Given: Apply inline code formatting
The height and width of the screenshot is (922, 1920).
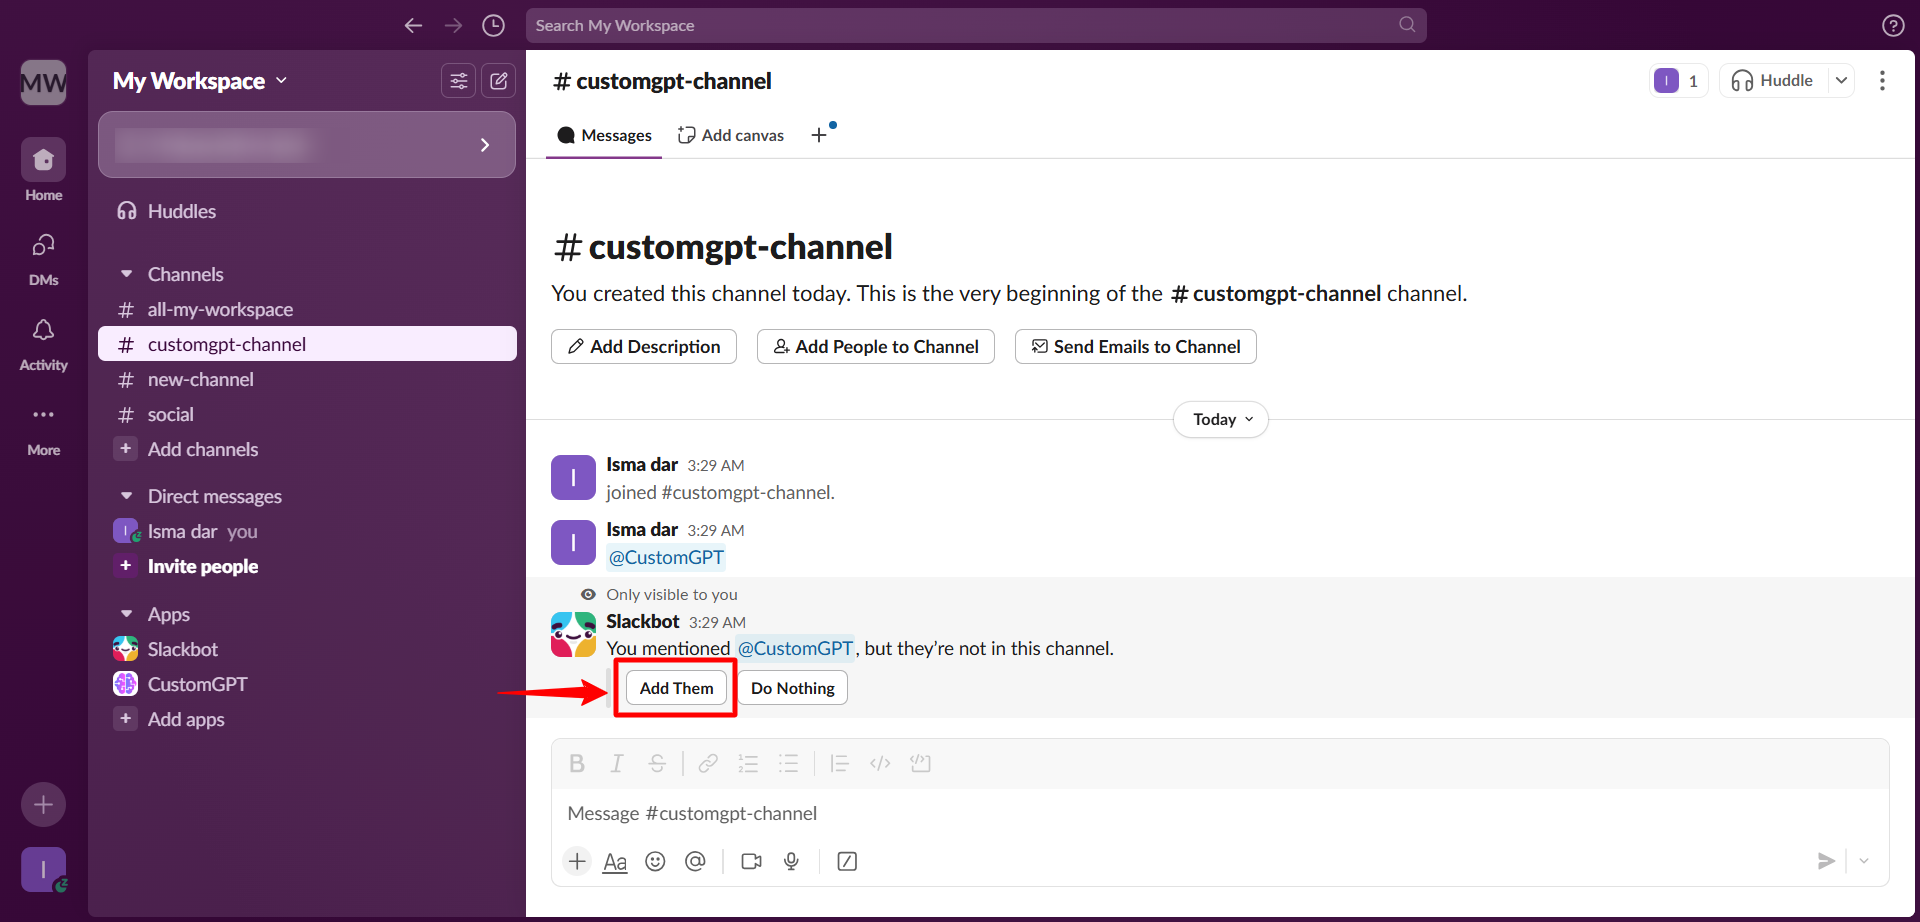Looking at the screenshot, I should pyautogui.click(x=880, y=764).
